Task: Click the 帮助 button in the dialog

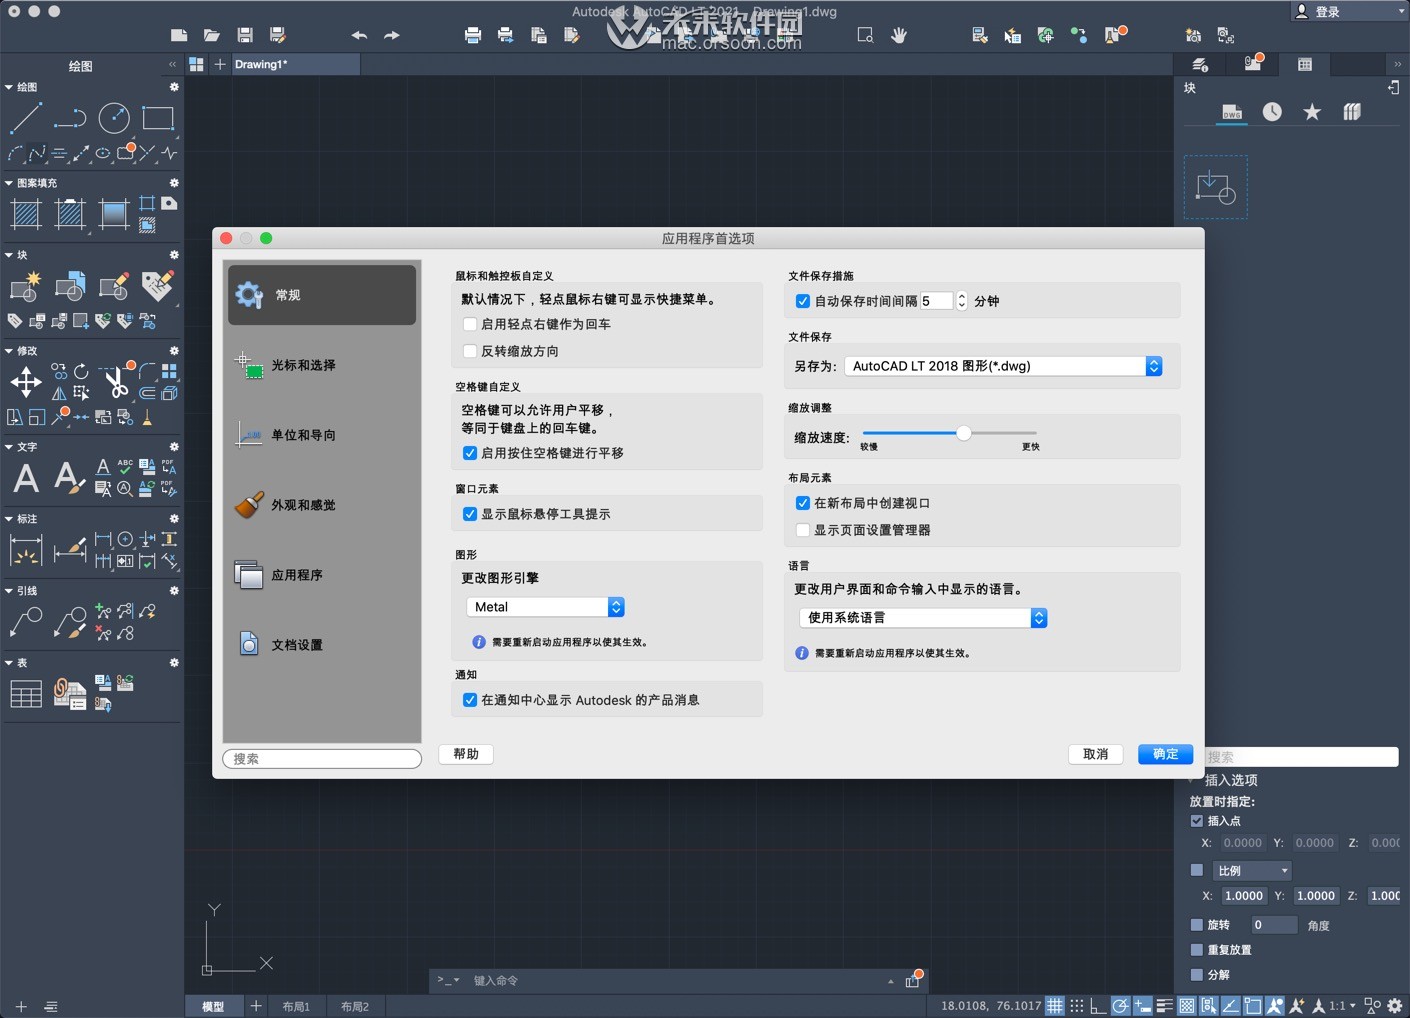Action: [x=465, y=754]
